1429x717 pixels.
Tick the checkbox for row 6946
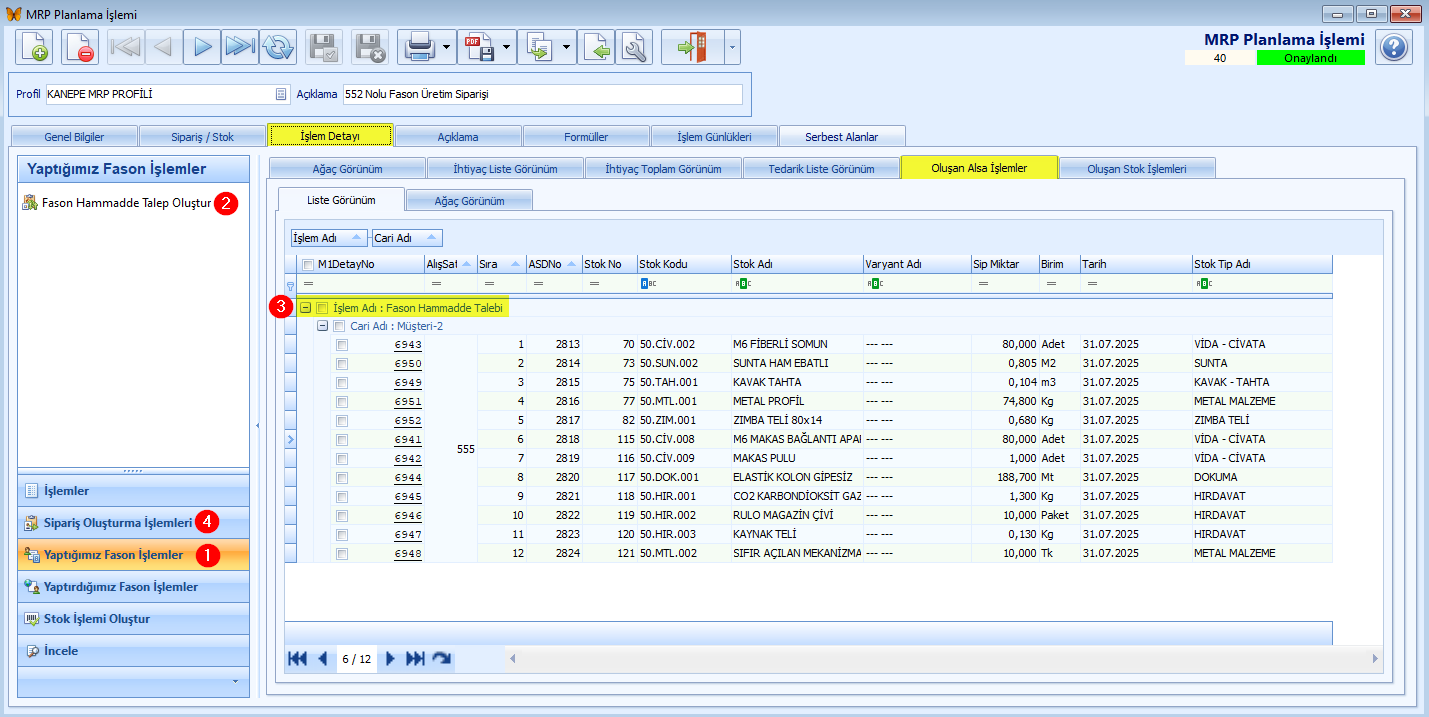point(342,515)
